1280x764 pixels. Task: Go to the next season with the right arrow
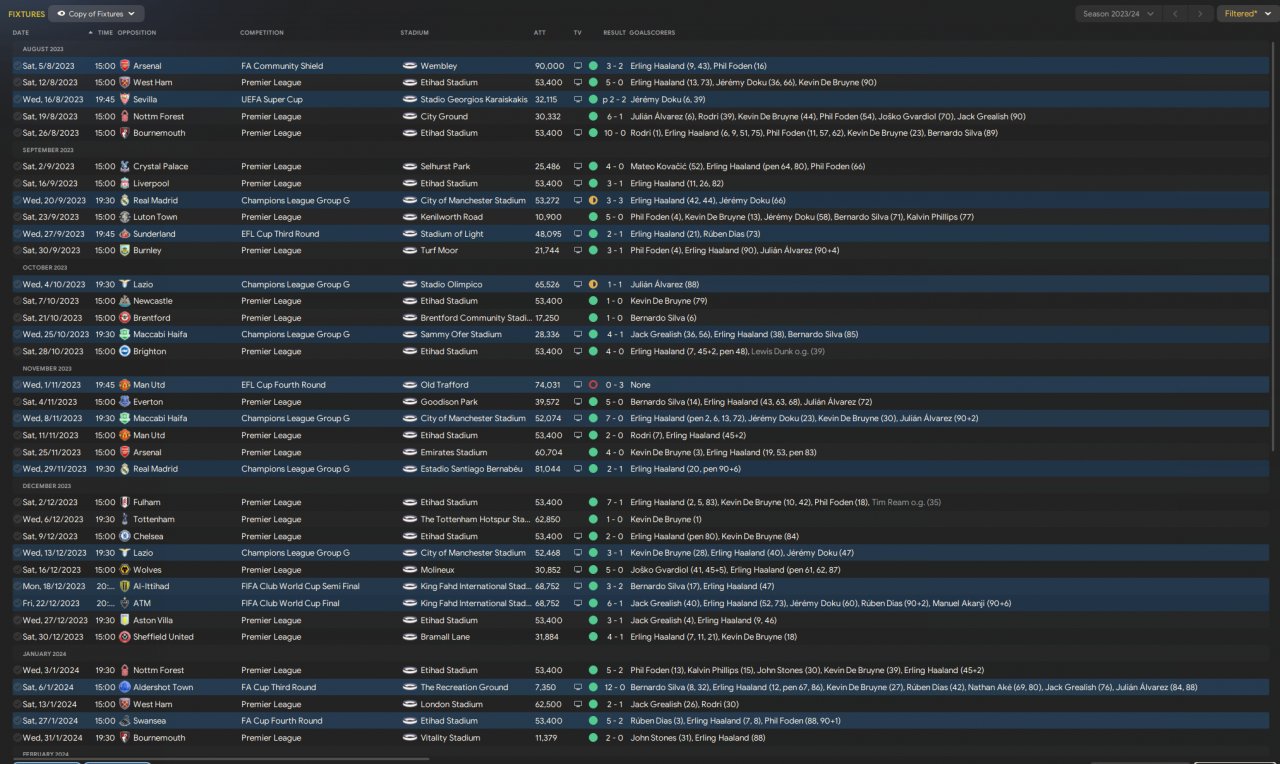[1201, 14]
